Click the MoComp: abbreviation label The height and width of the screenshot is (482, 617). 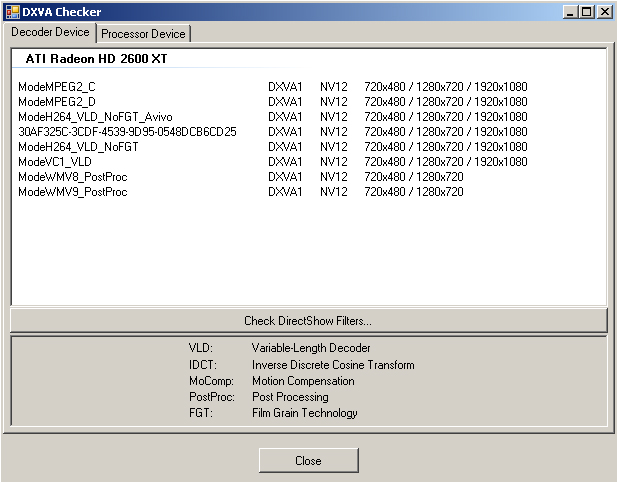[x=211, y=381]
